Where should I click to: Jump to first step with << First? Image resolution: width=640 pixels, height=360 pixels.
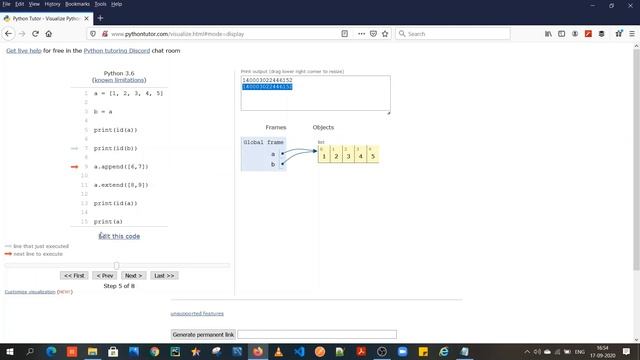click(74, 276)
